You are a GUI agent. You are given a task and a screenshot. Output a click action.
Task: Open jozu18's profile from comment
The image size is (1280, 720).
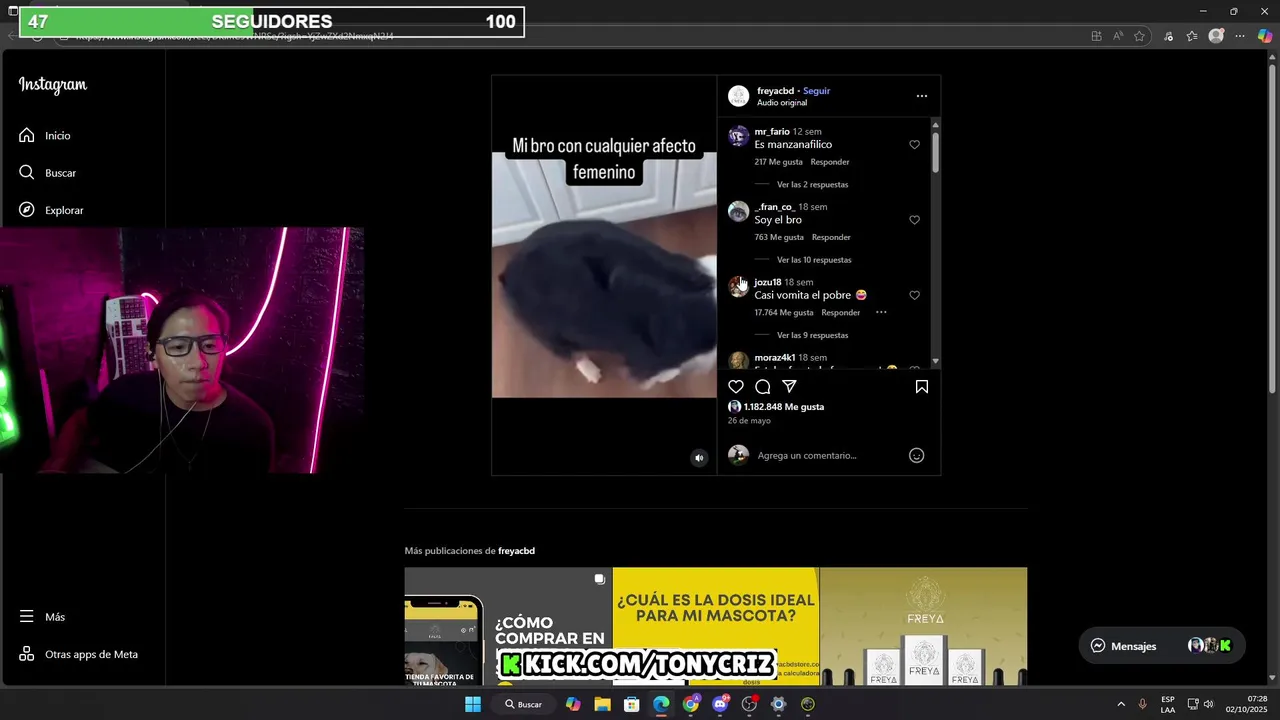click(x=767, y=282)
